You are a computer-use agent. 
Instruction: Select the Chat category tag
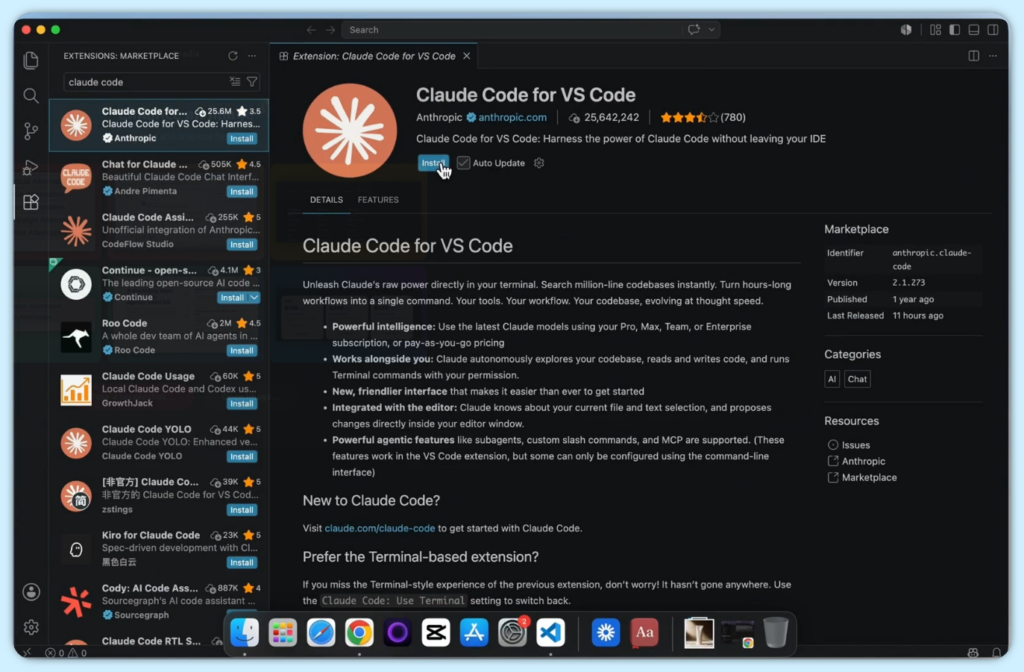click(857, 379)
